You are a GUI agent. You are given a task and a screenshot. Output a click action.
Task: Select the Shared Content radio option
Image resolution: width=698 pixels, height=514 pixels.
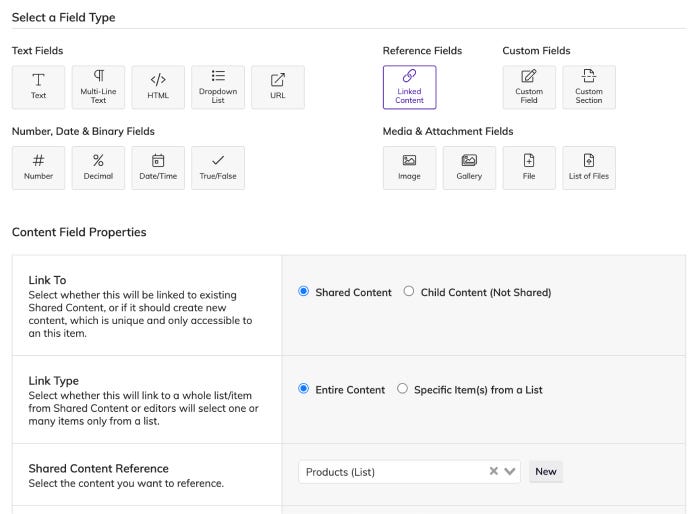304,291
